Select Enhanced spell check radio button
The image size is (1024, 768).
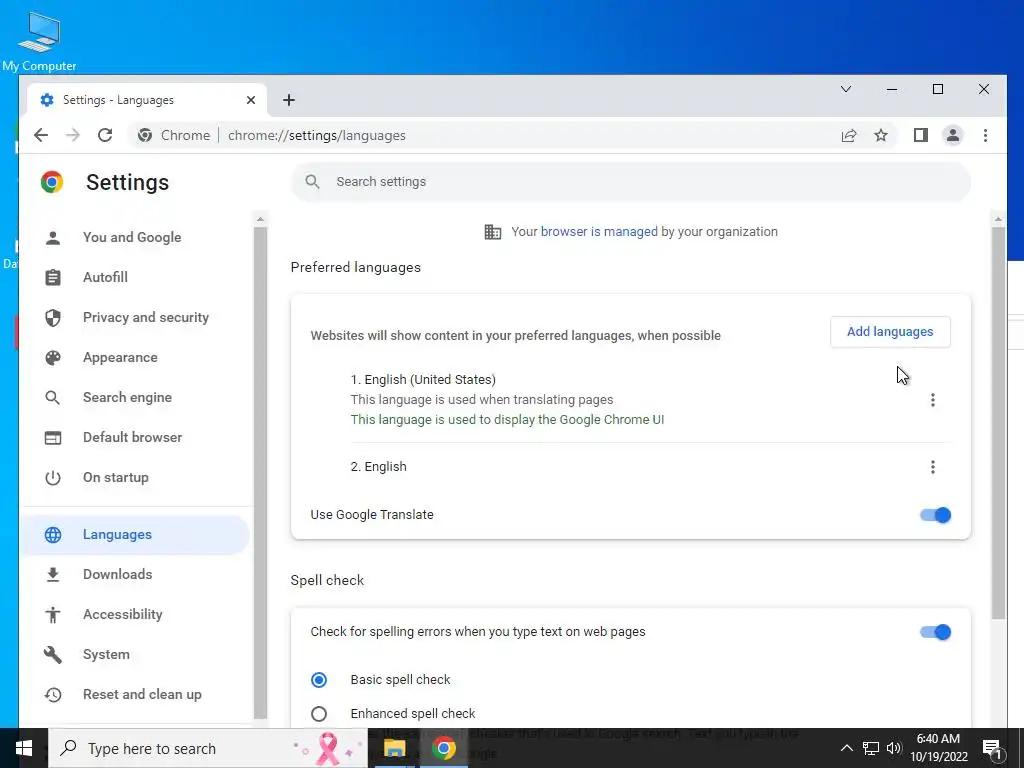coord(319,714)
